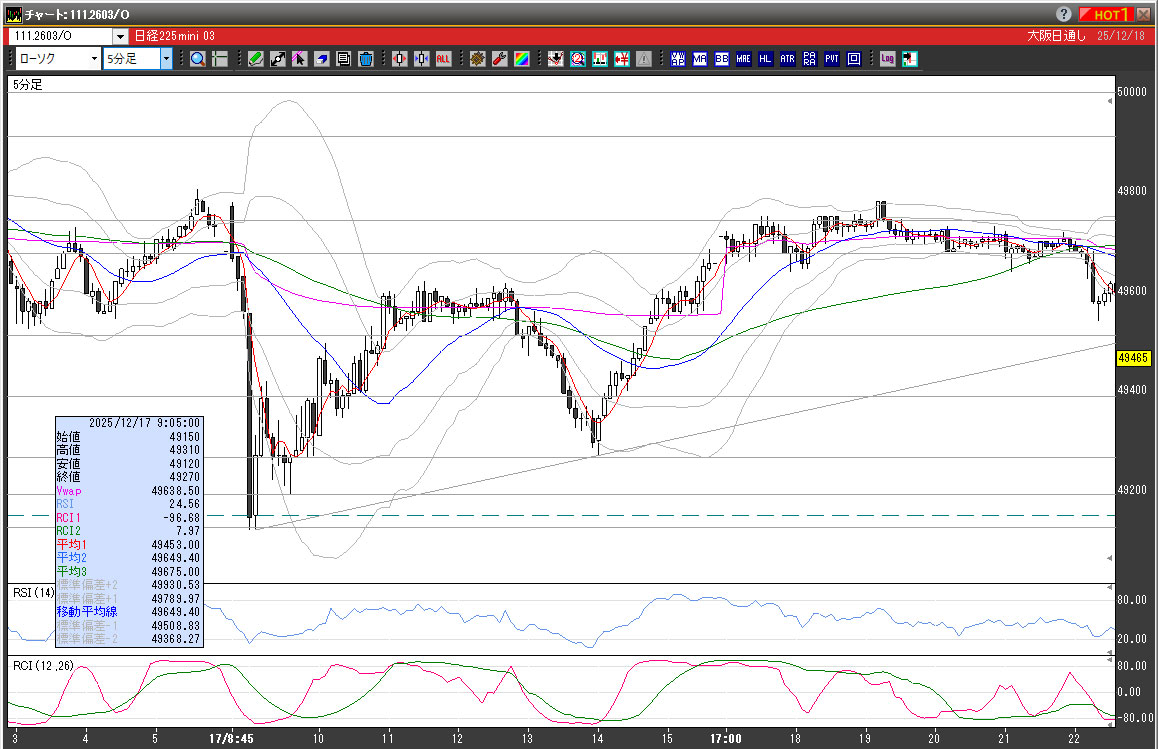Toggle the Log scale button
The width and height of the screenshot is (1158, 749).
click(887, 59)
